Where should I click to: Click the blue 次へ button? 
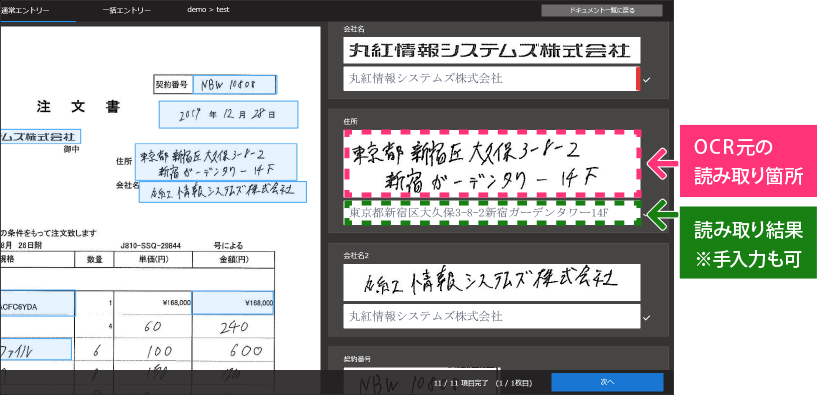(608, 382)
